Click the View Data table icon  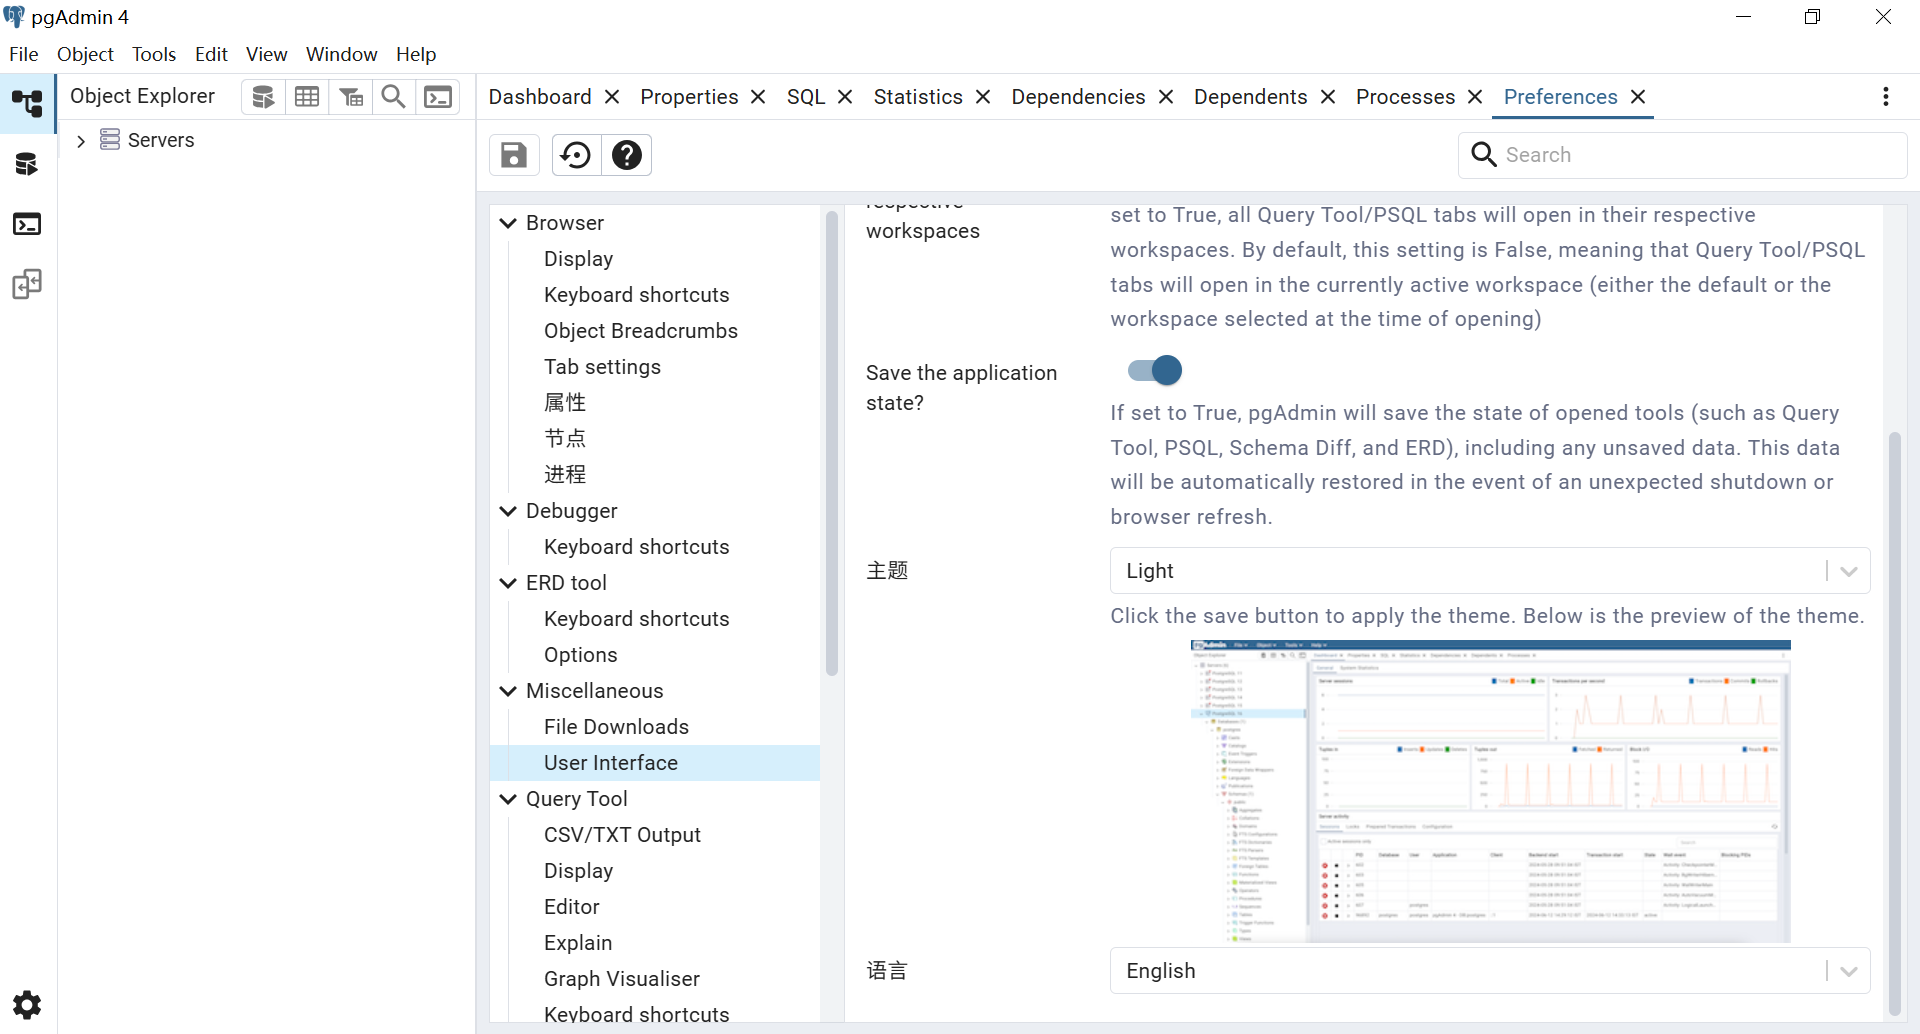[307, 97]
